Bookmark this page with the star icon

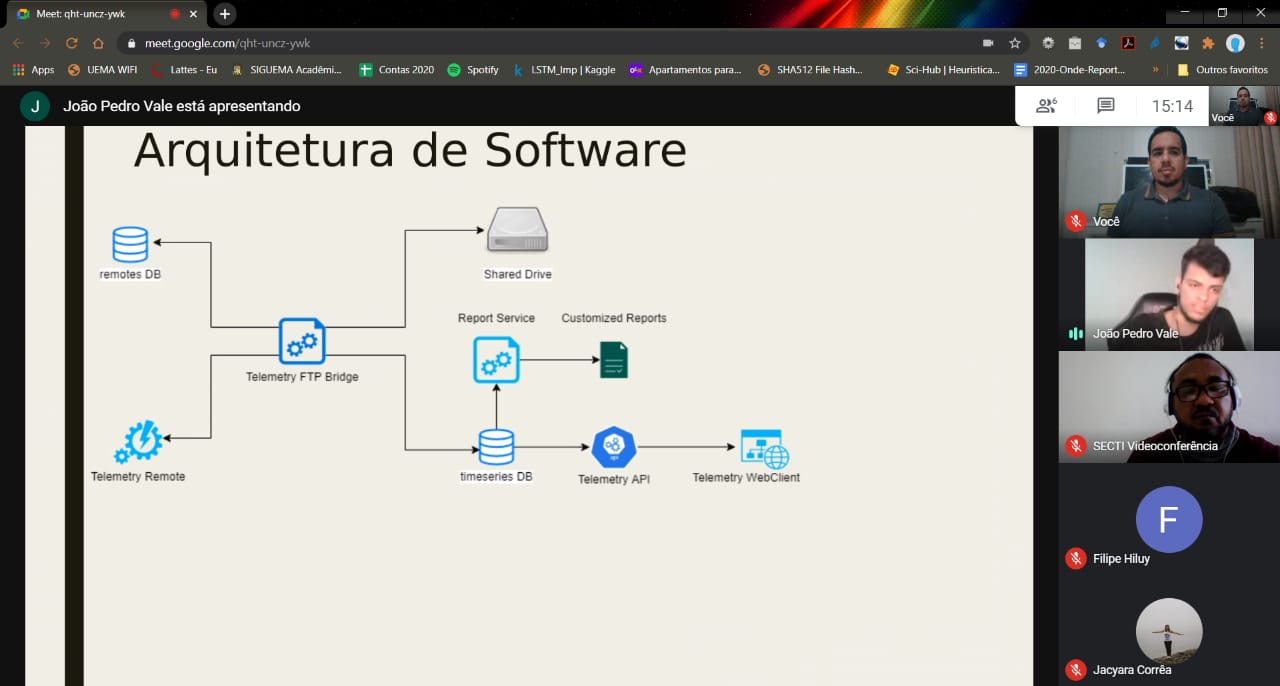1015,43
